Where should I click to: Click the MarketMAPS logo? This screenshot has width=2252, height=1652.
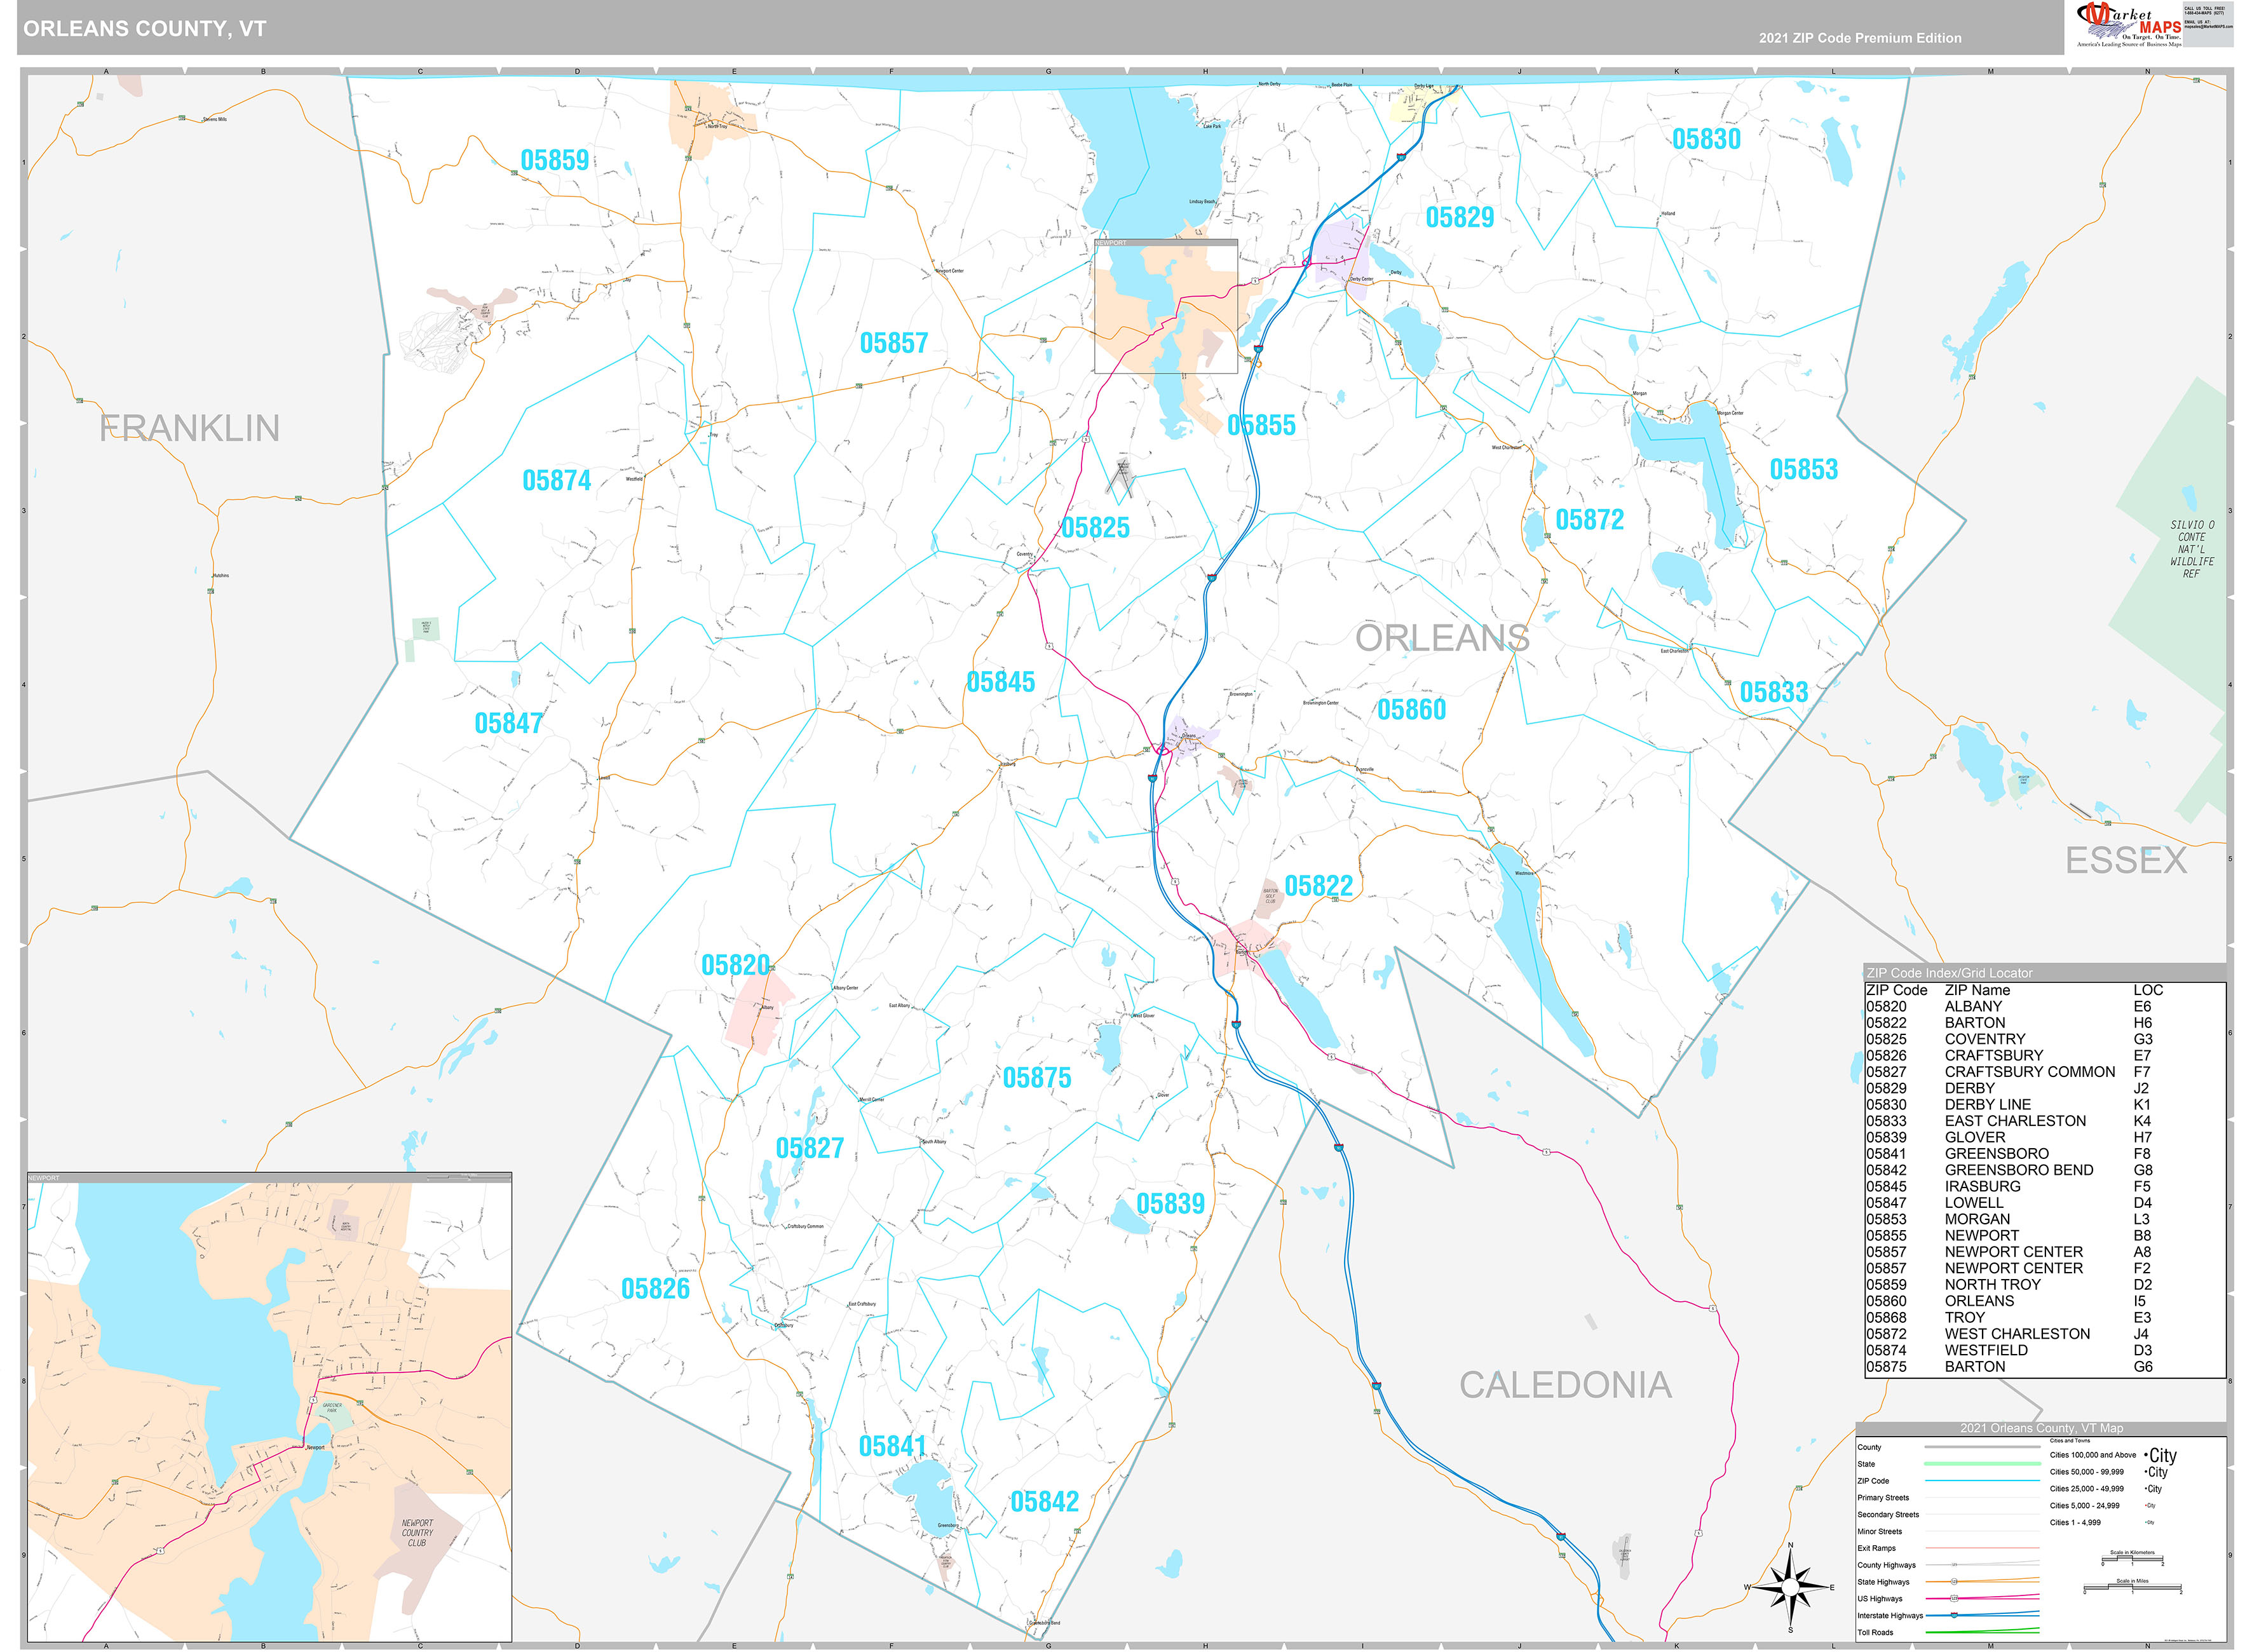[2129, 25]
